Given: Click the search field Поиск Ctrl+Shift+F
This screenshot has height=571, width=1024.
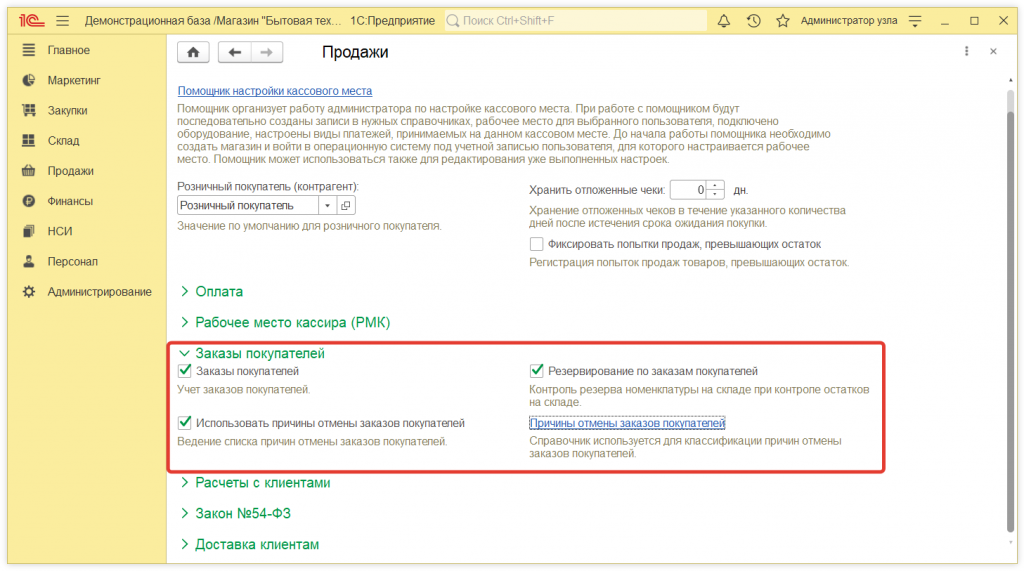Looking at the screenshot, I should 575,21.
